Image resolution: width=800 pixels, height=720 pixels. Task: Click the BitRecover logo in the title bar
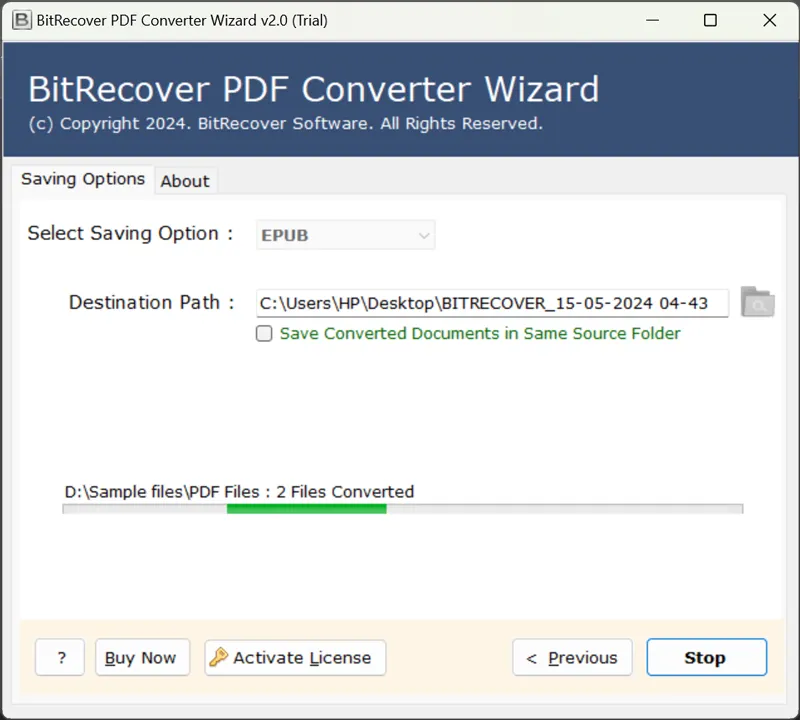(21, 20)
